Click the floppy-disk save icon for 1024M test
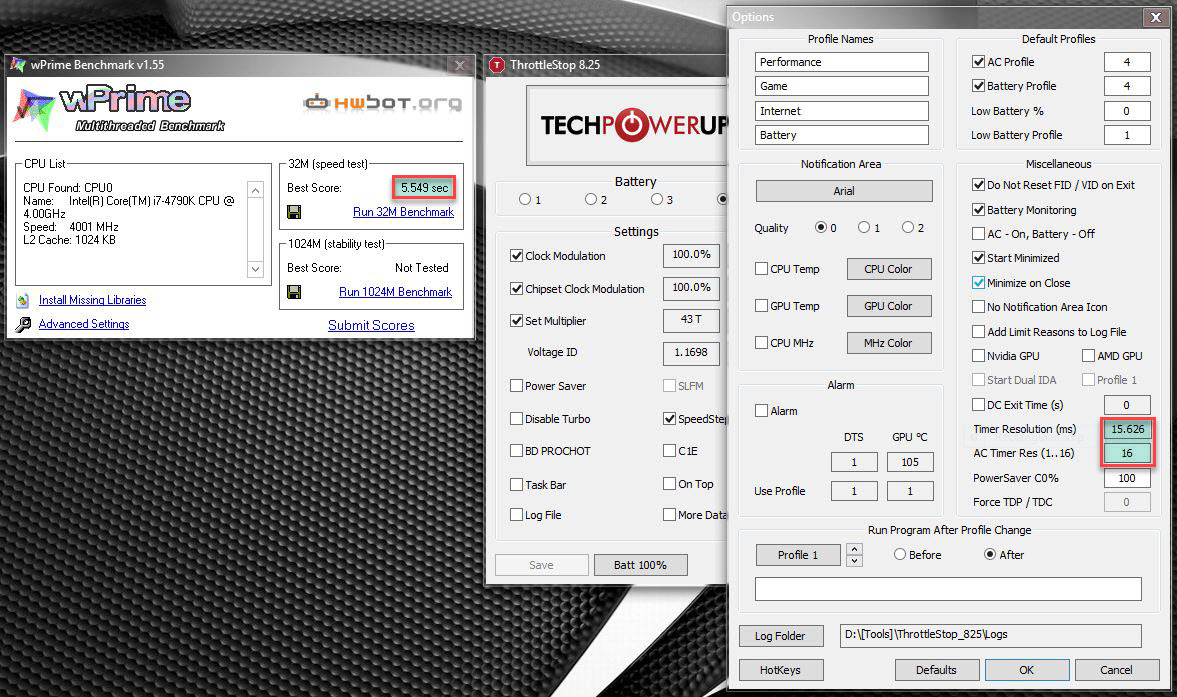The width and height of the screenshot is (1177, 697). tap(294, 292)
